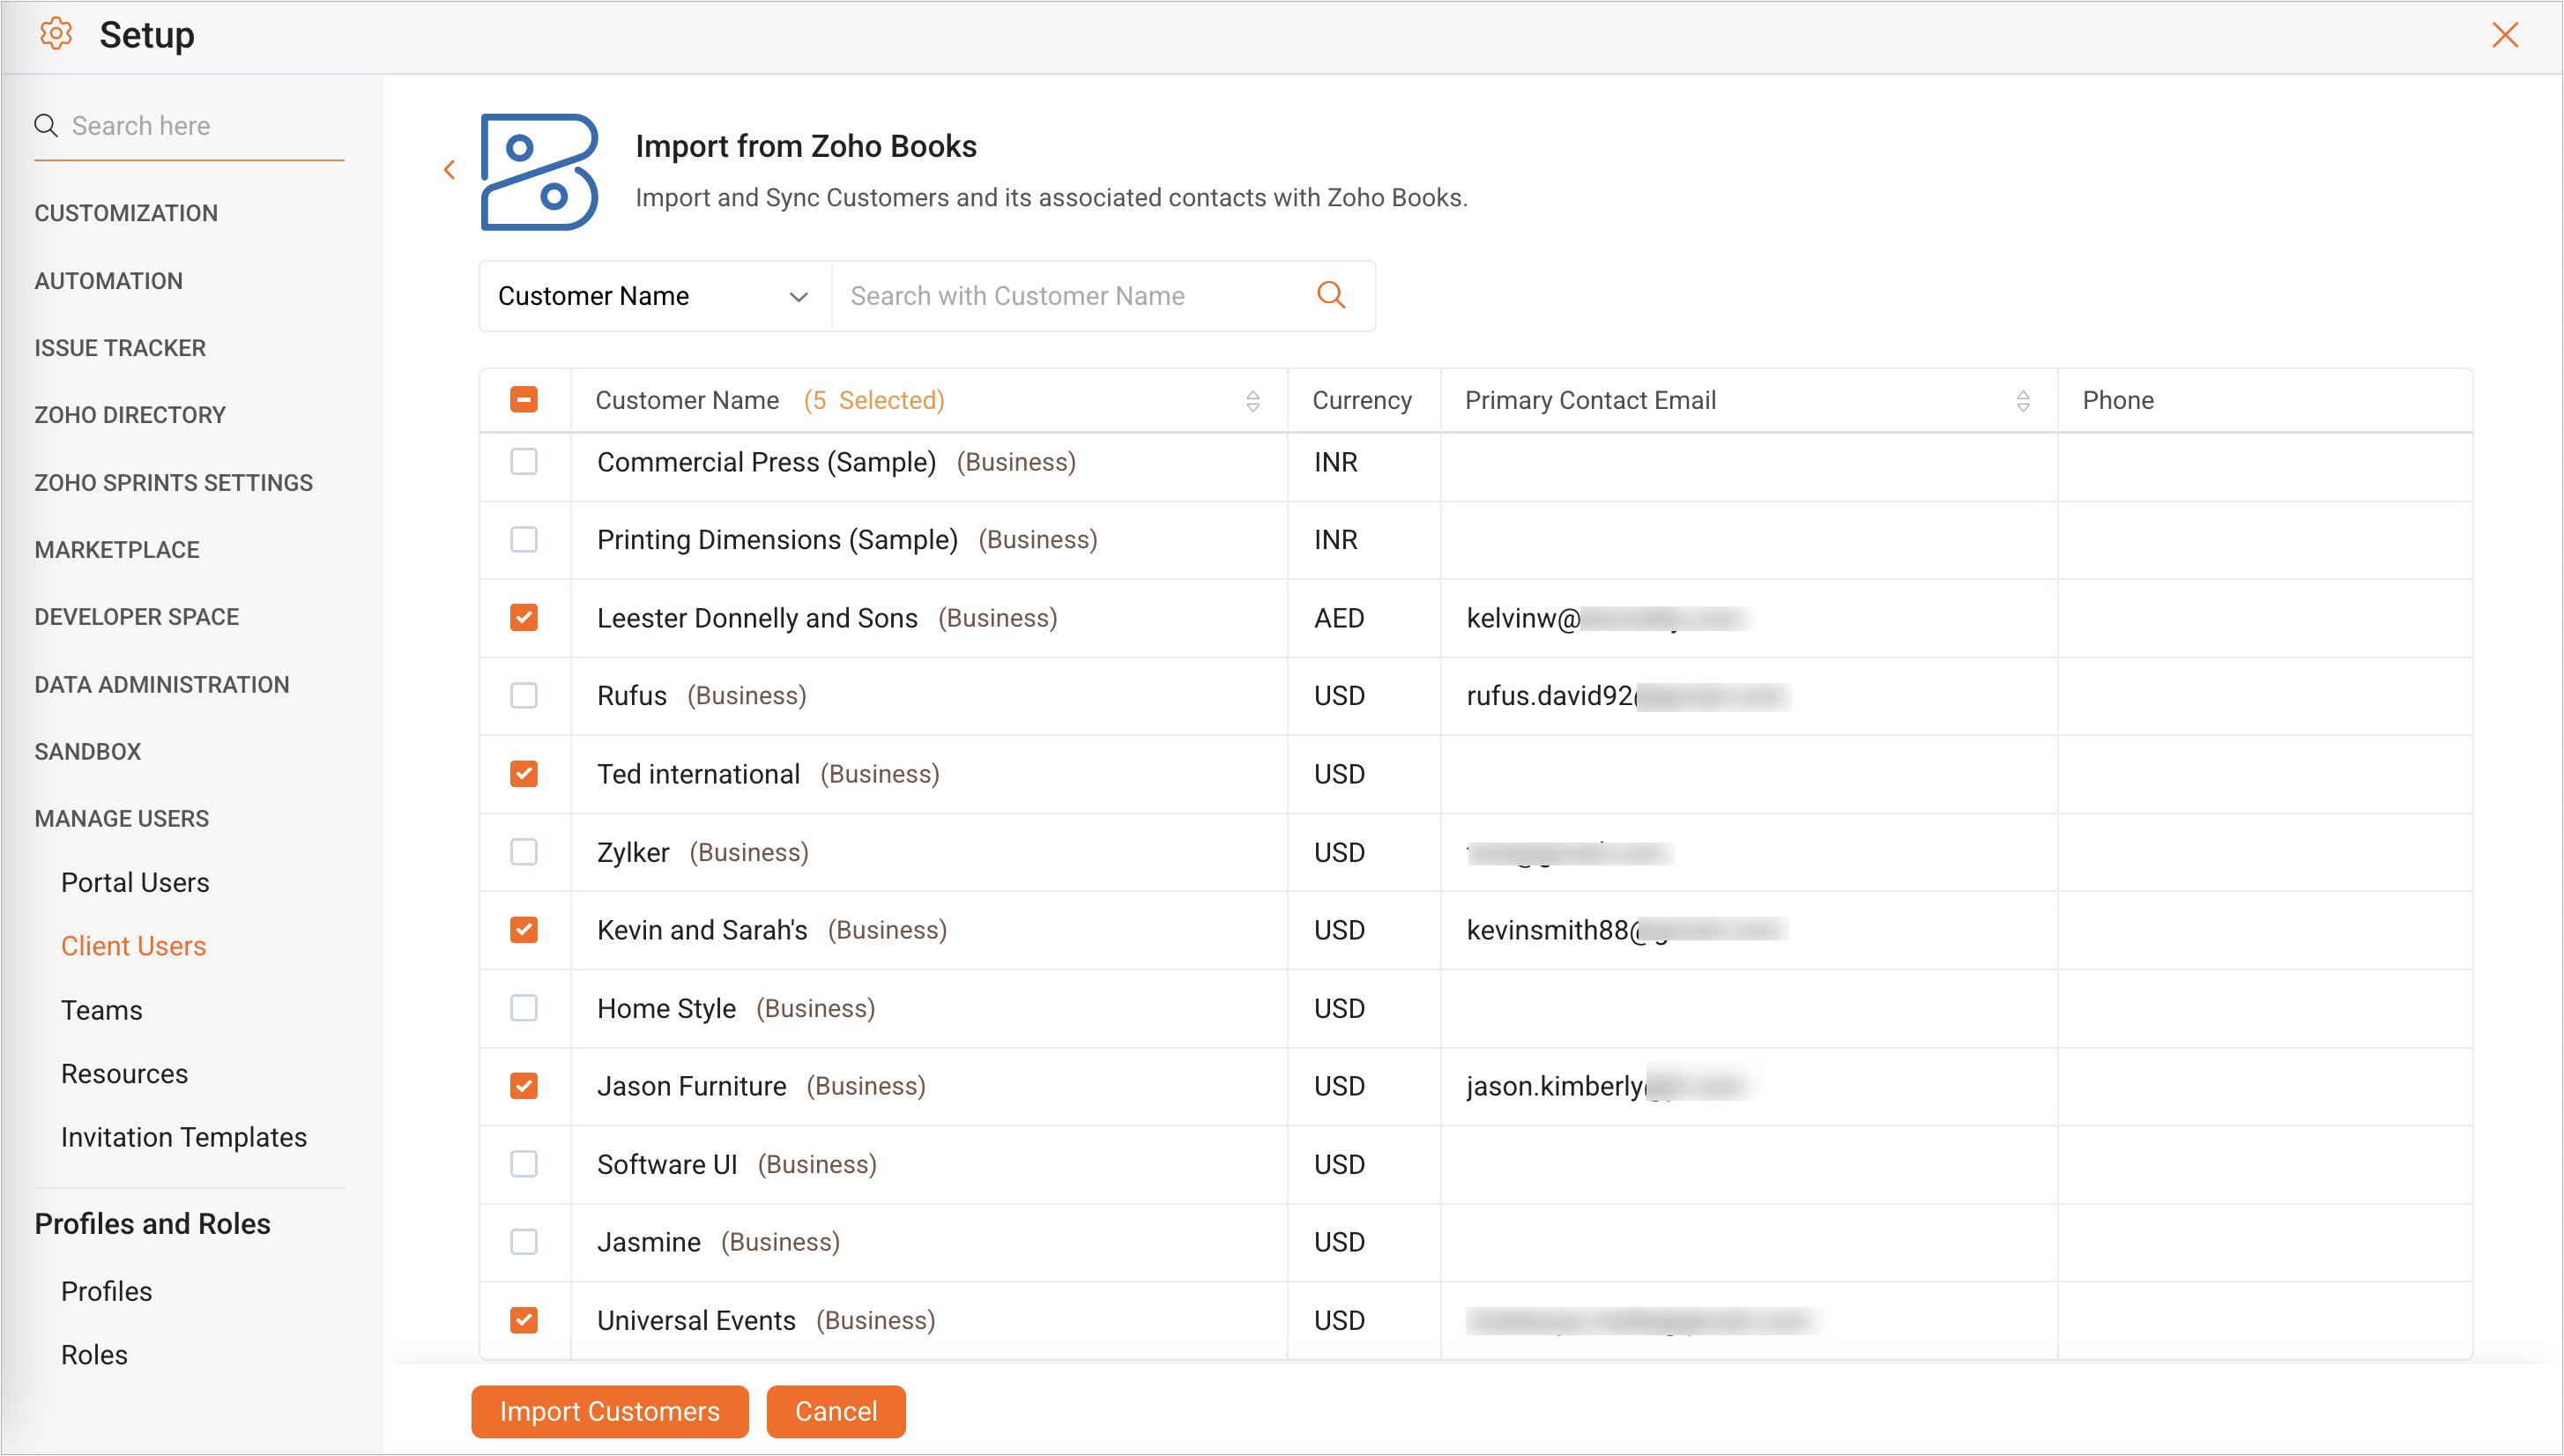The image size is (2564, 1456).
Task: Sort by Primary Contact Email arrows
Action: click(x=2022, y=401)
